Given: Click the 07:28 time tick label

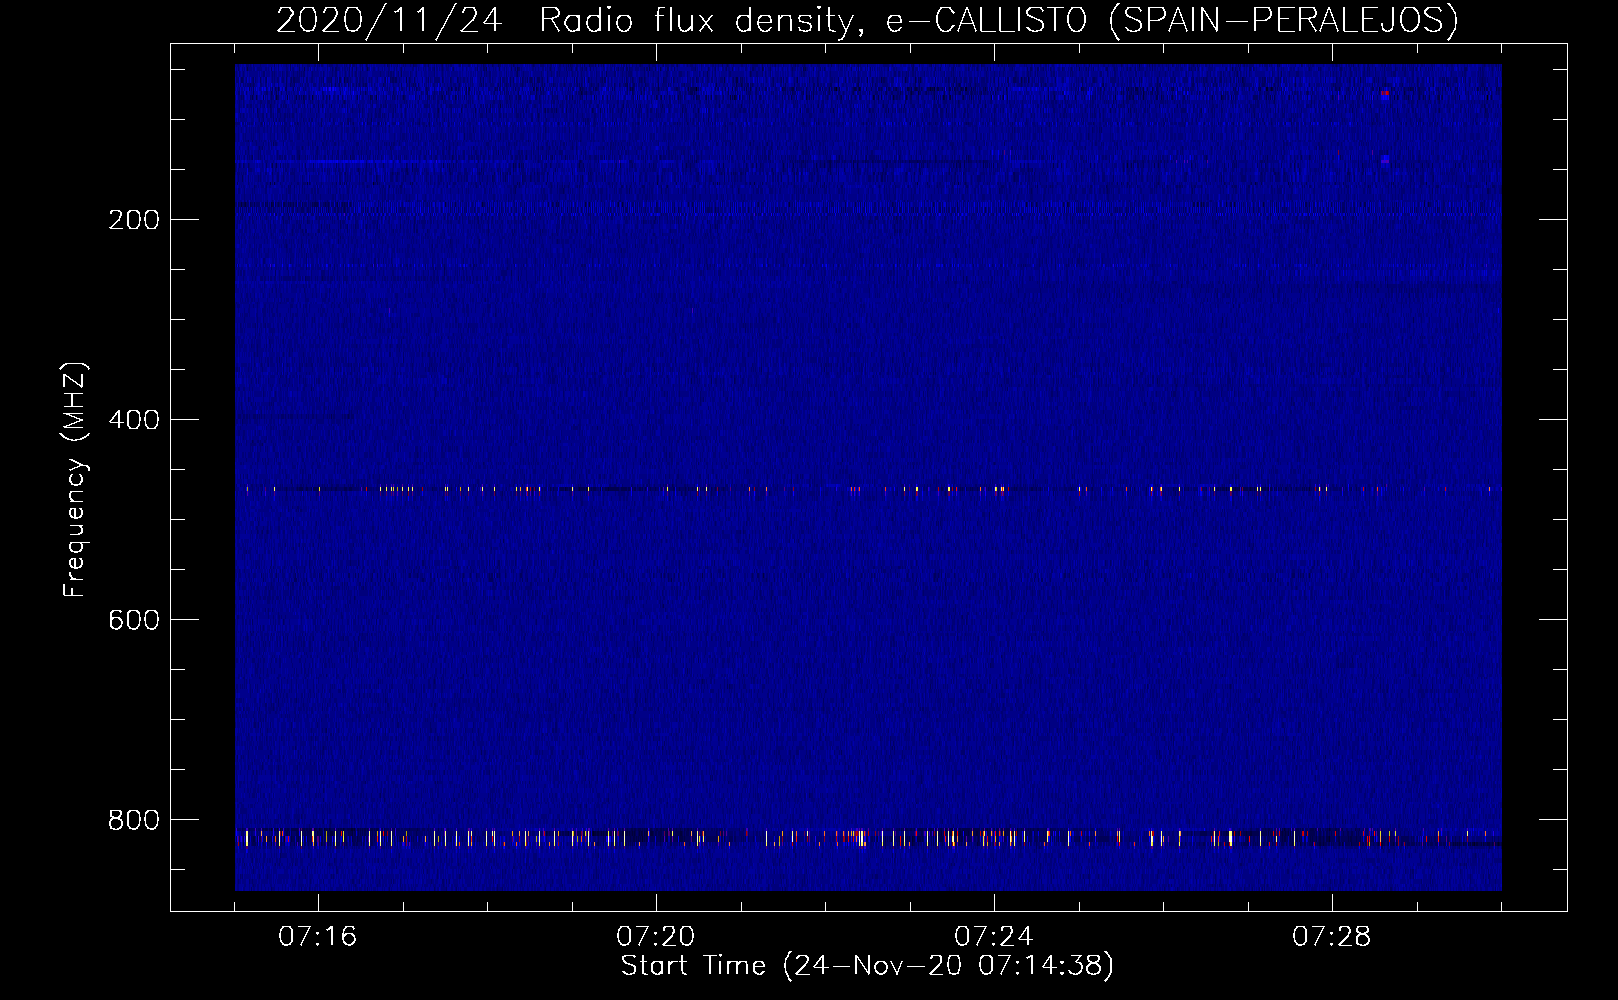Looking at the screenshot, I should (1332, 937).
